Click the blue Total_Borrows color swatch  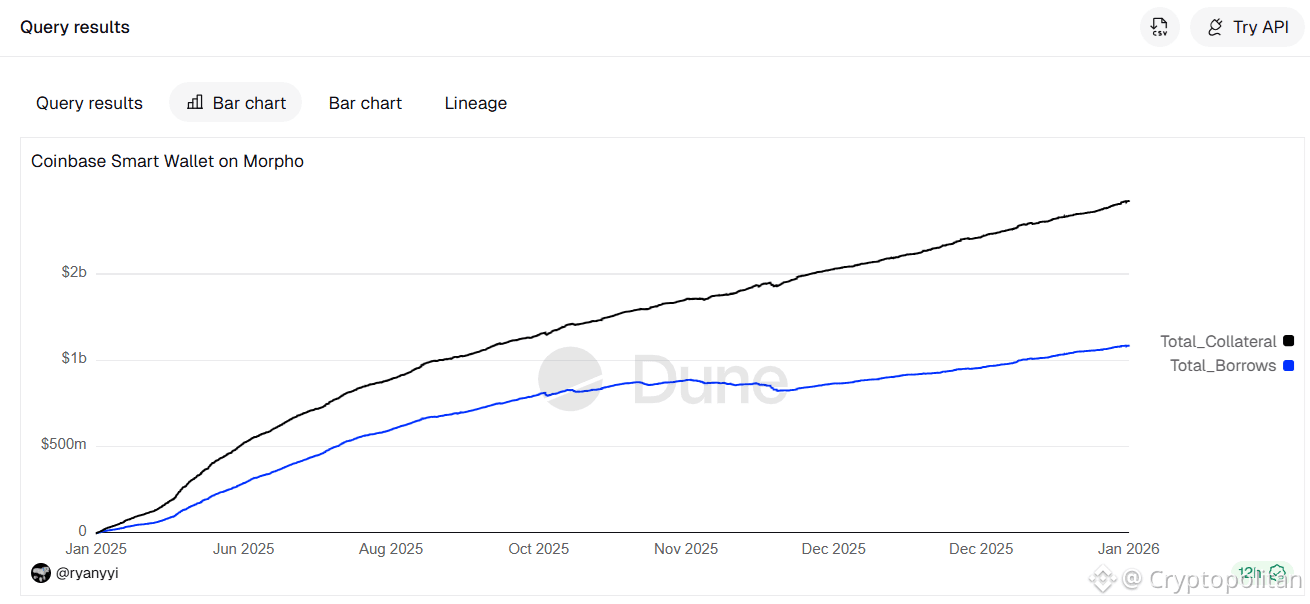tap(1288, 365)
